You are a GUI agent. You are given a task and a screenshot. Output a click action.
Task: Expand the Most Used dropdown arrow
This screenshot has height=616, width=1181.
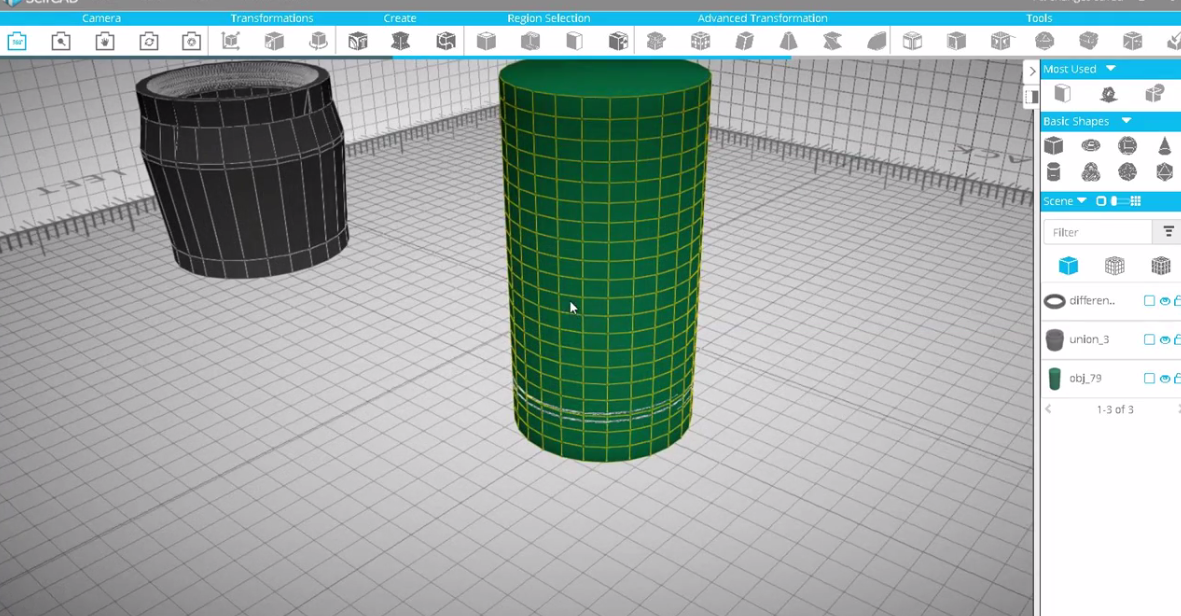(1111, 69)
